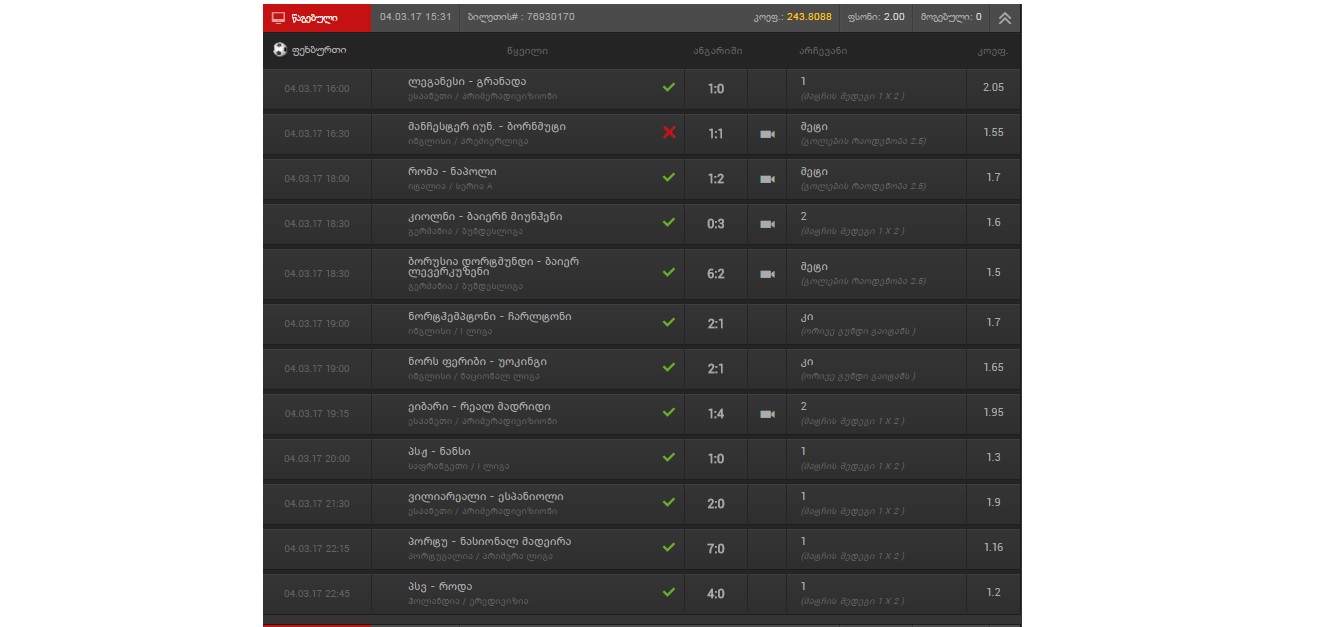
Task: Click green checkmark in the 4:0 score row
Action: 669,592
